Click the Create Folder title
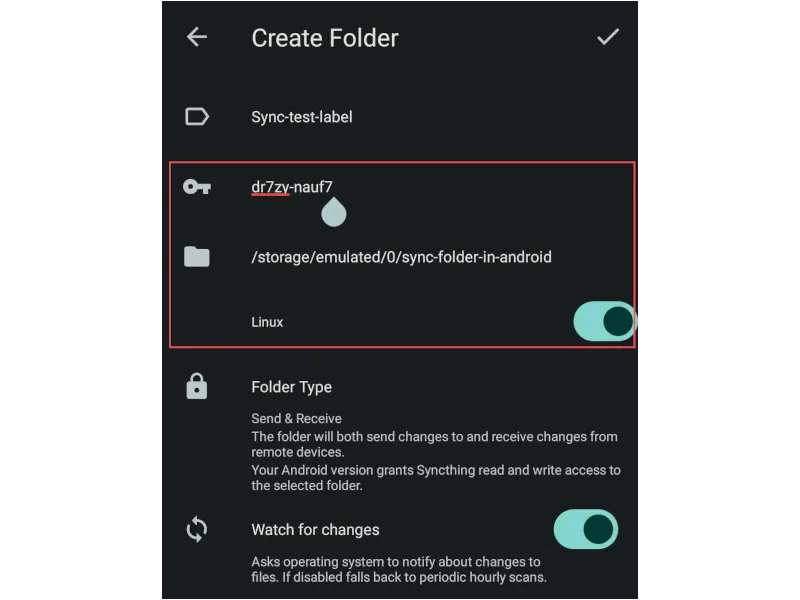 (324, 38)
